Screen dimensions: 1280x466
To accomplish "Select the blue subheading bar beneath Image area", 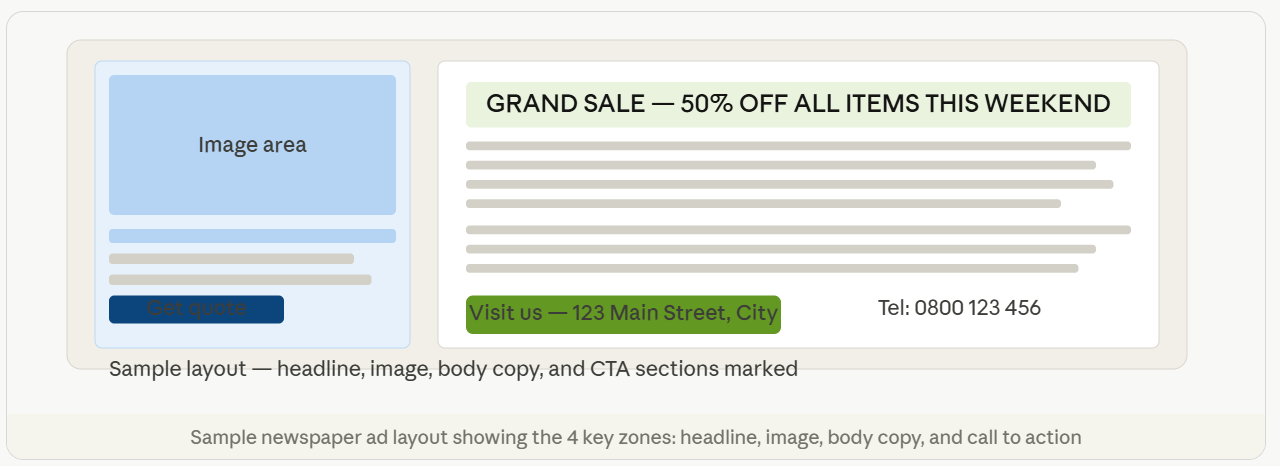I will click(x=252, y=236).
